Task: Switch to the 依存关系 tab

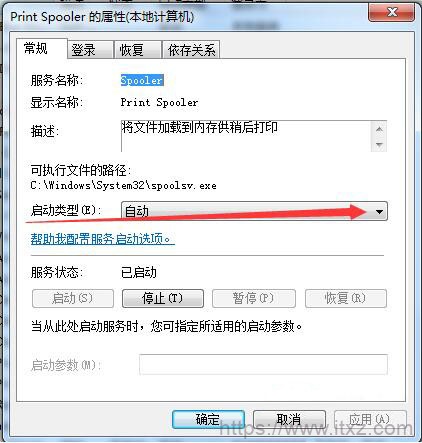Action: [x=191, y=50]
